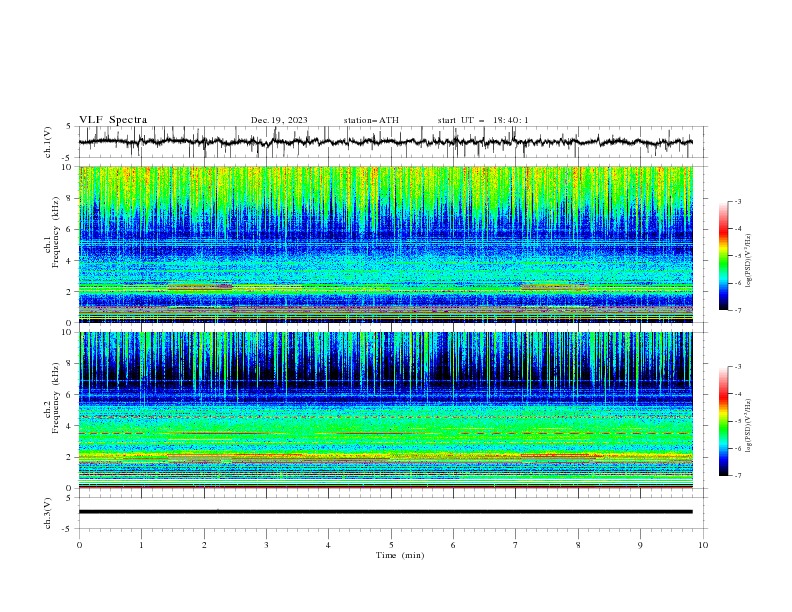Click the flat ch.3 voltage trace

tap(385, 512)
